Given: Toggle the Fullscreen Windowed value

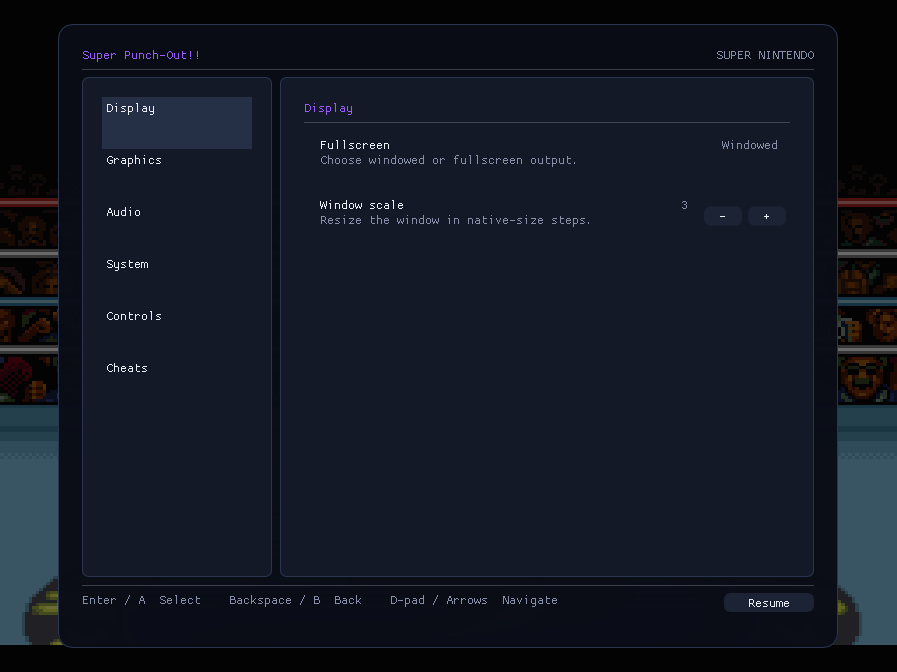Looking at the screenshot, I should pos(749,145).
